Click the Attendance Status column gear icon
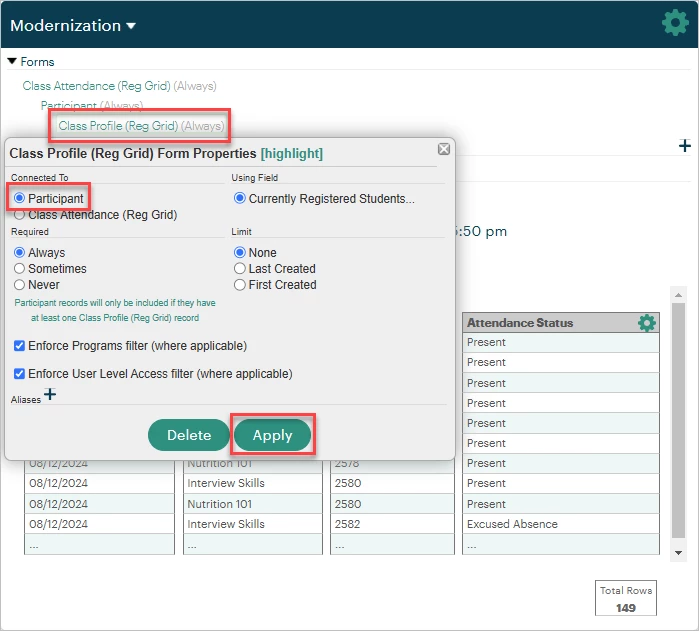Screen dimensions: 699x631 646,323
